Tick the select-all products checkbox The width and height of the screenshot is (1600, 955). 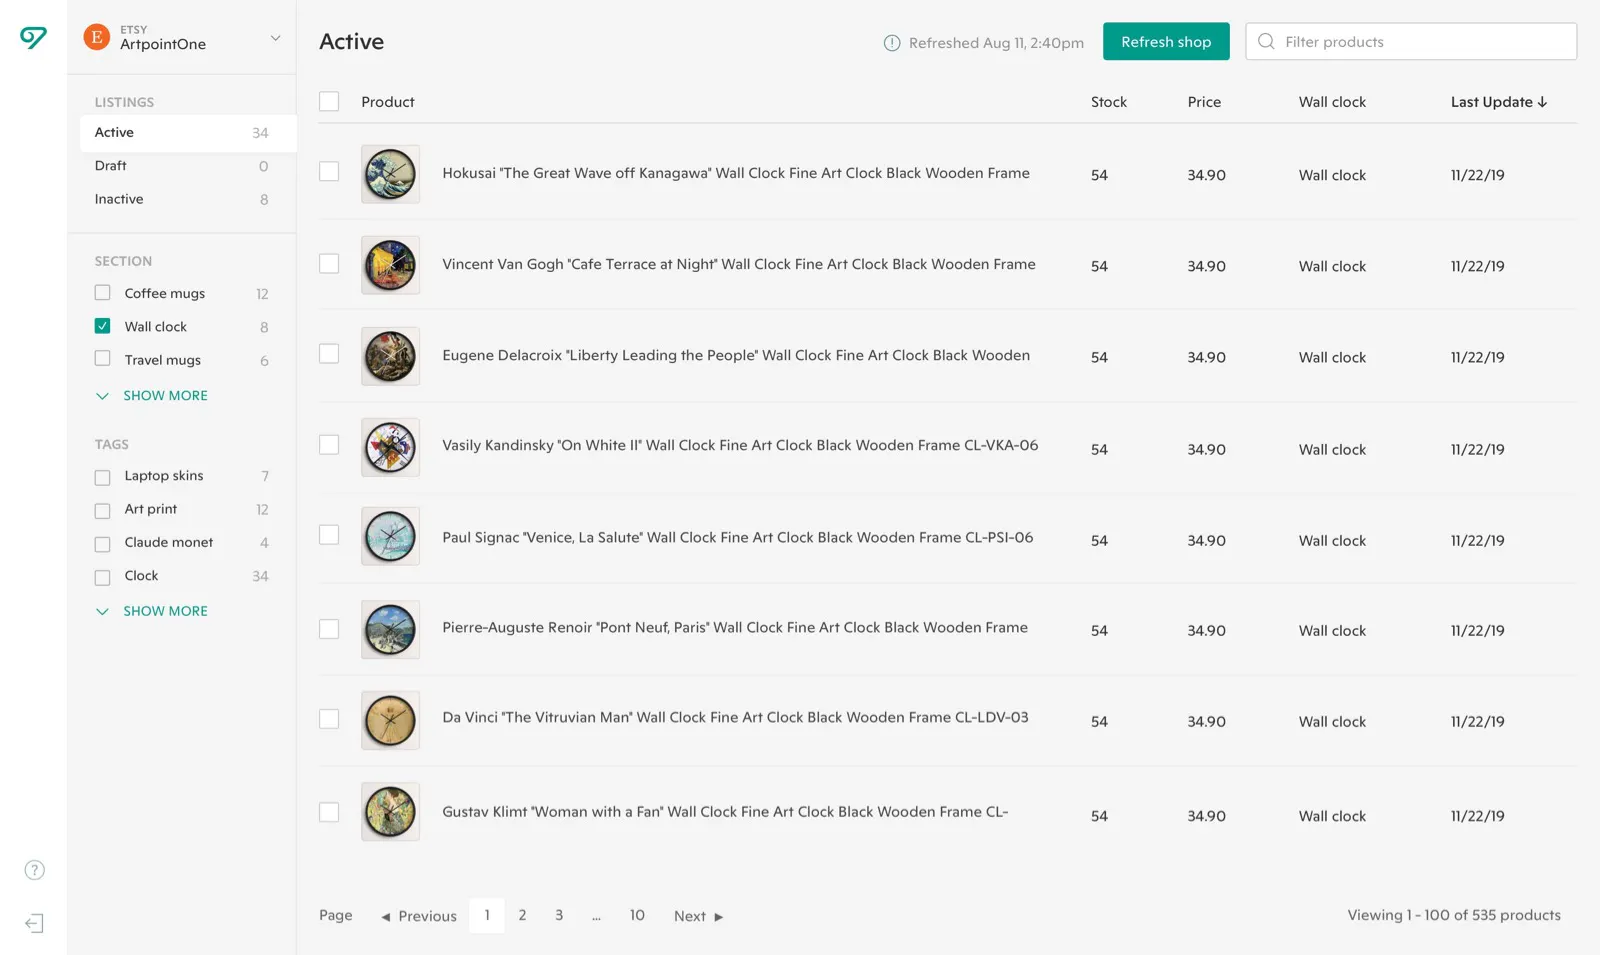point(329,102)
